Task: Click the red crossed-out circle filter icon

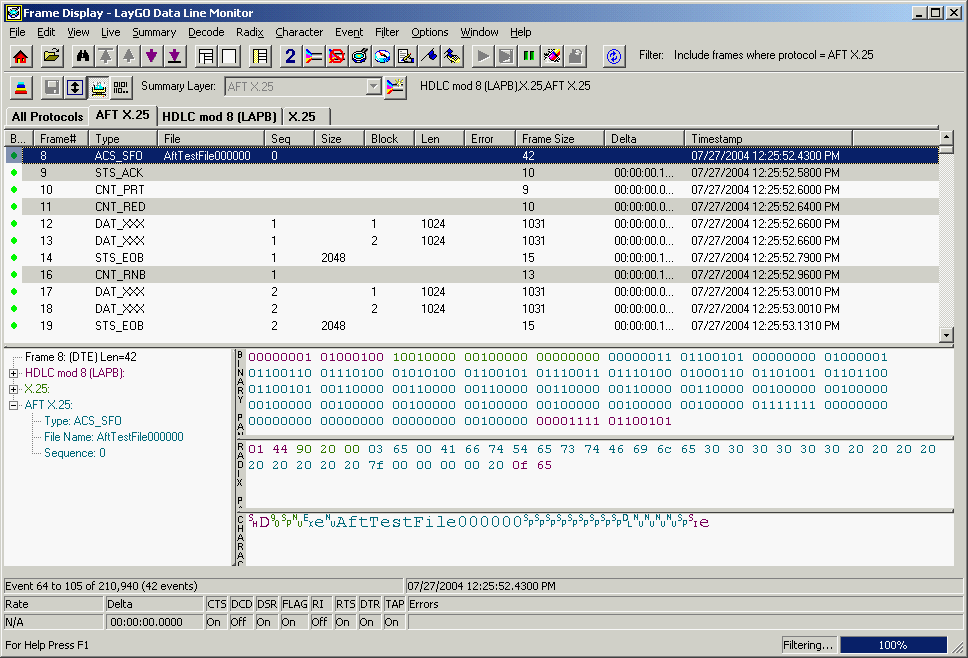Action: pos(336,56)
